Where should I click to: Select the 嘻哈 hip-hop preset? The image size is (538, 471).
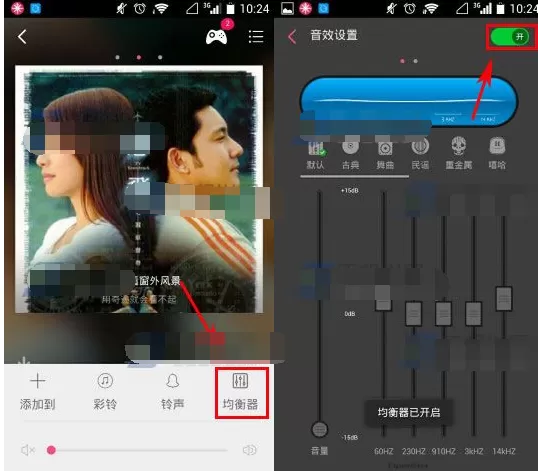(x=497, y=154)
